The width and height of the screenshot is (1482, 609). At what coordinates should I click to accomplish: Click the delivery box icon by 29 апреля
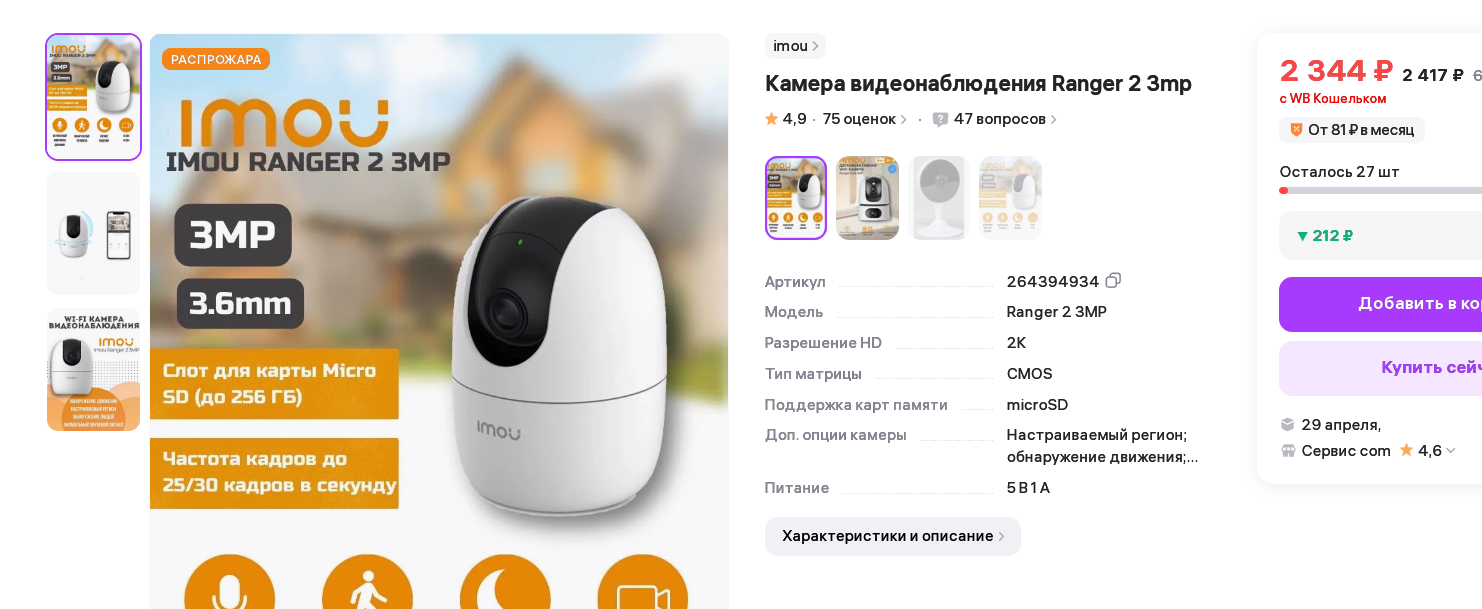coord(1288,424)
